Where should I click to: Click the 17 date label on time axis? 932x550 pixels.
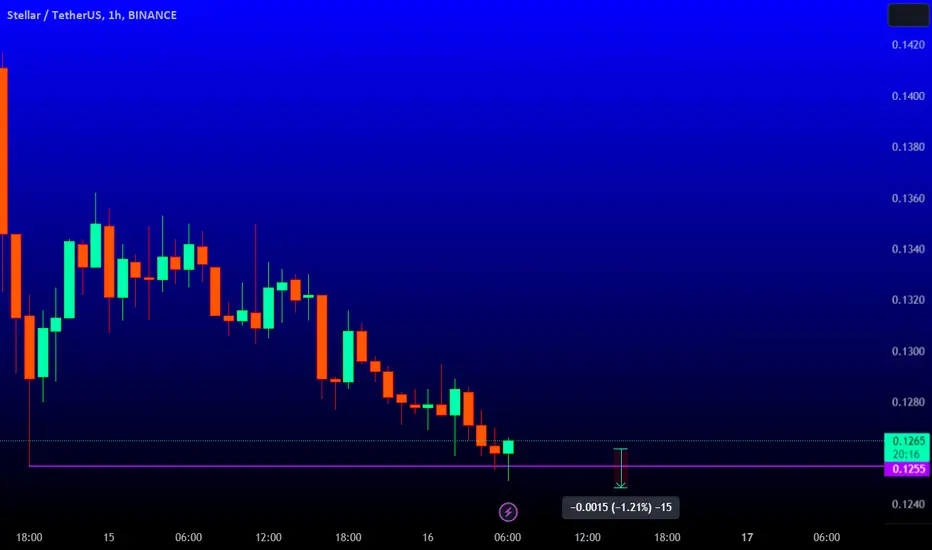747,538
